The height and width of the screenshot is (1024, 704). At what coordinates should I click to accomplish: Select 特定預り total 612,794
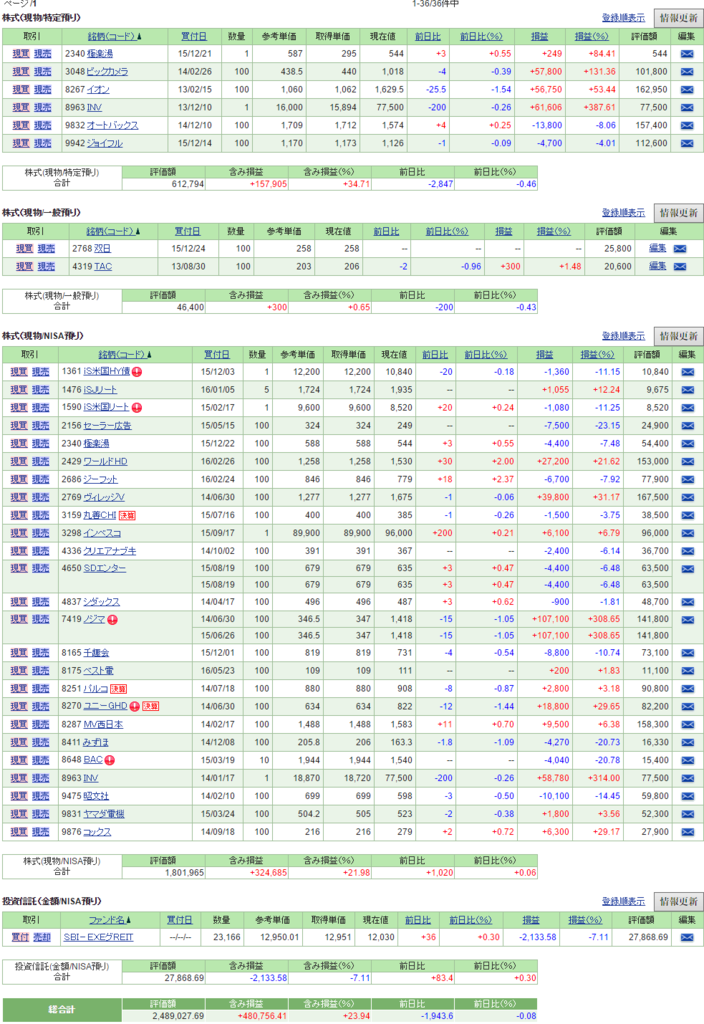pyautogui.click(x=188, y=184)
